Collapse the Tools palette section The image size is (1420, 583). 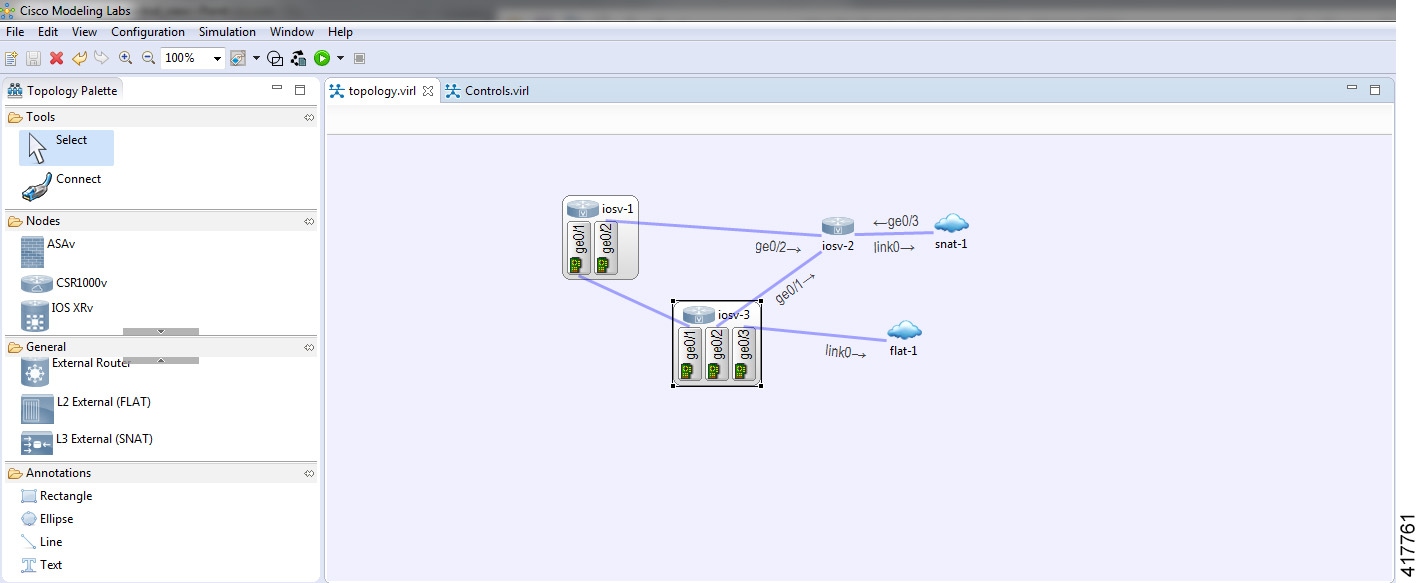pos(160,117)
